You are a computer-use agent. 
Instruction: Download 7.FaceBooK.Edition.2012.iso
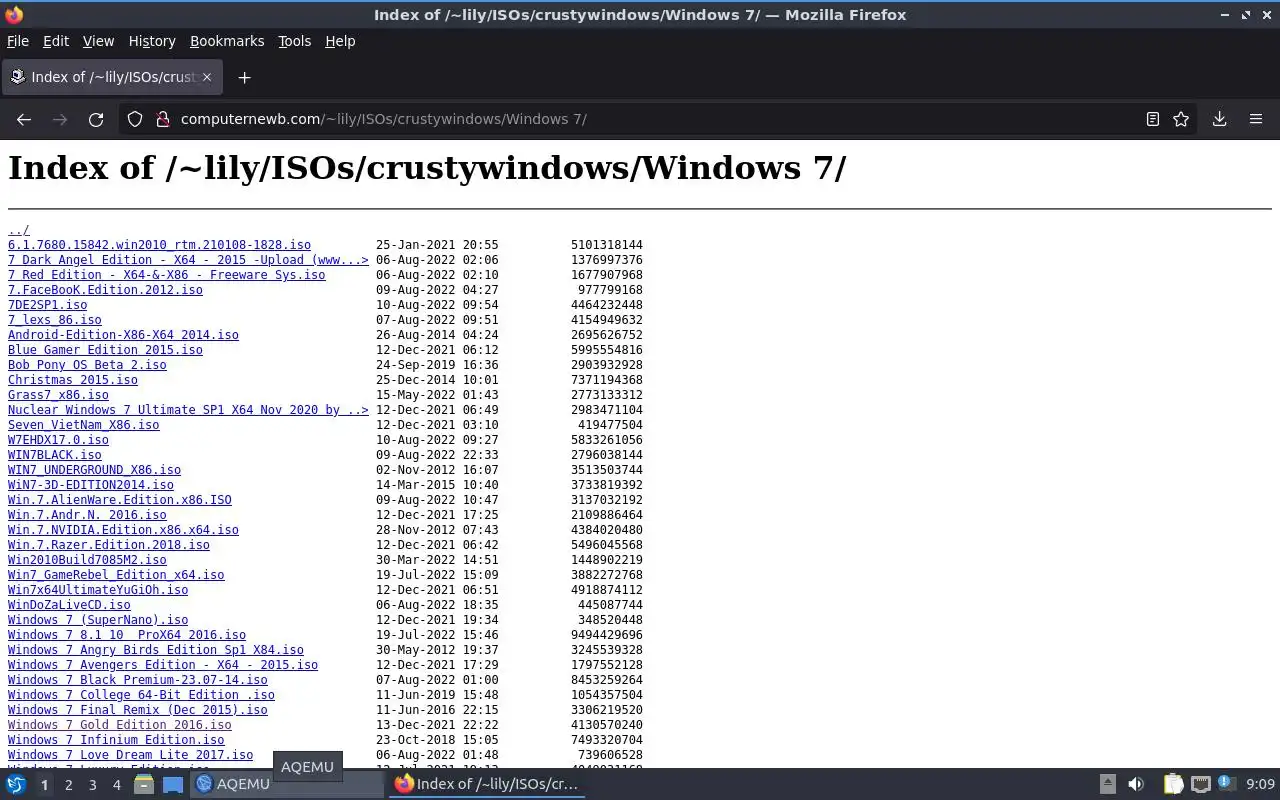click(x=105, y=290)
